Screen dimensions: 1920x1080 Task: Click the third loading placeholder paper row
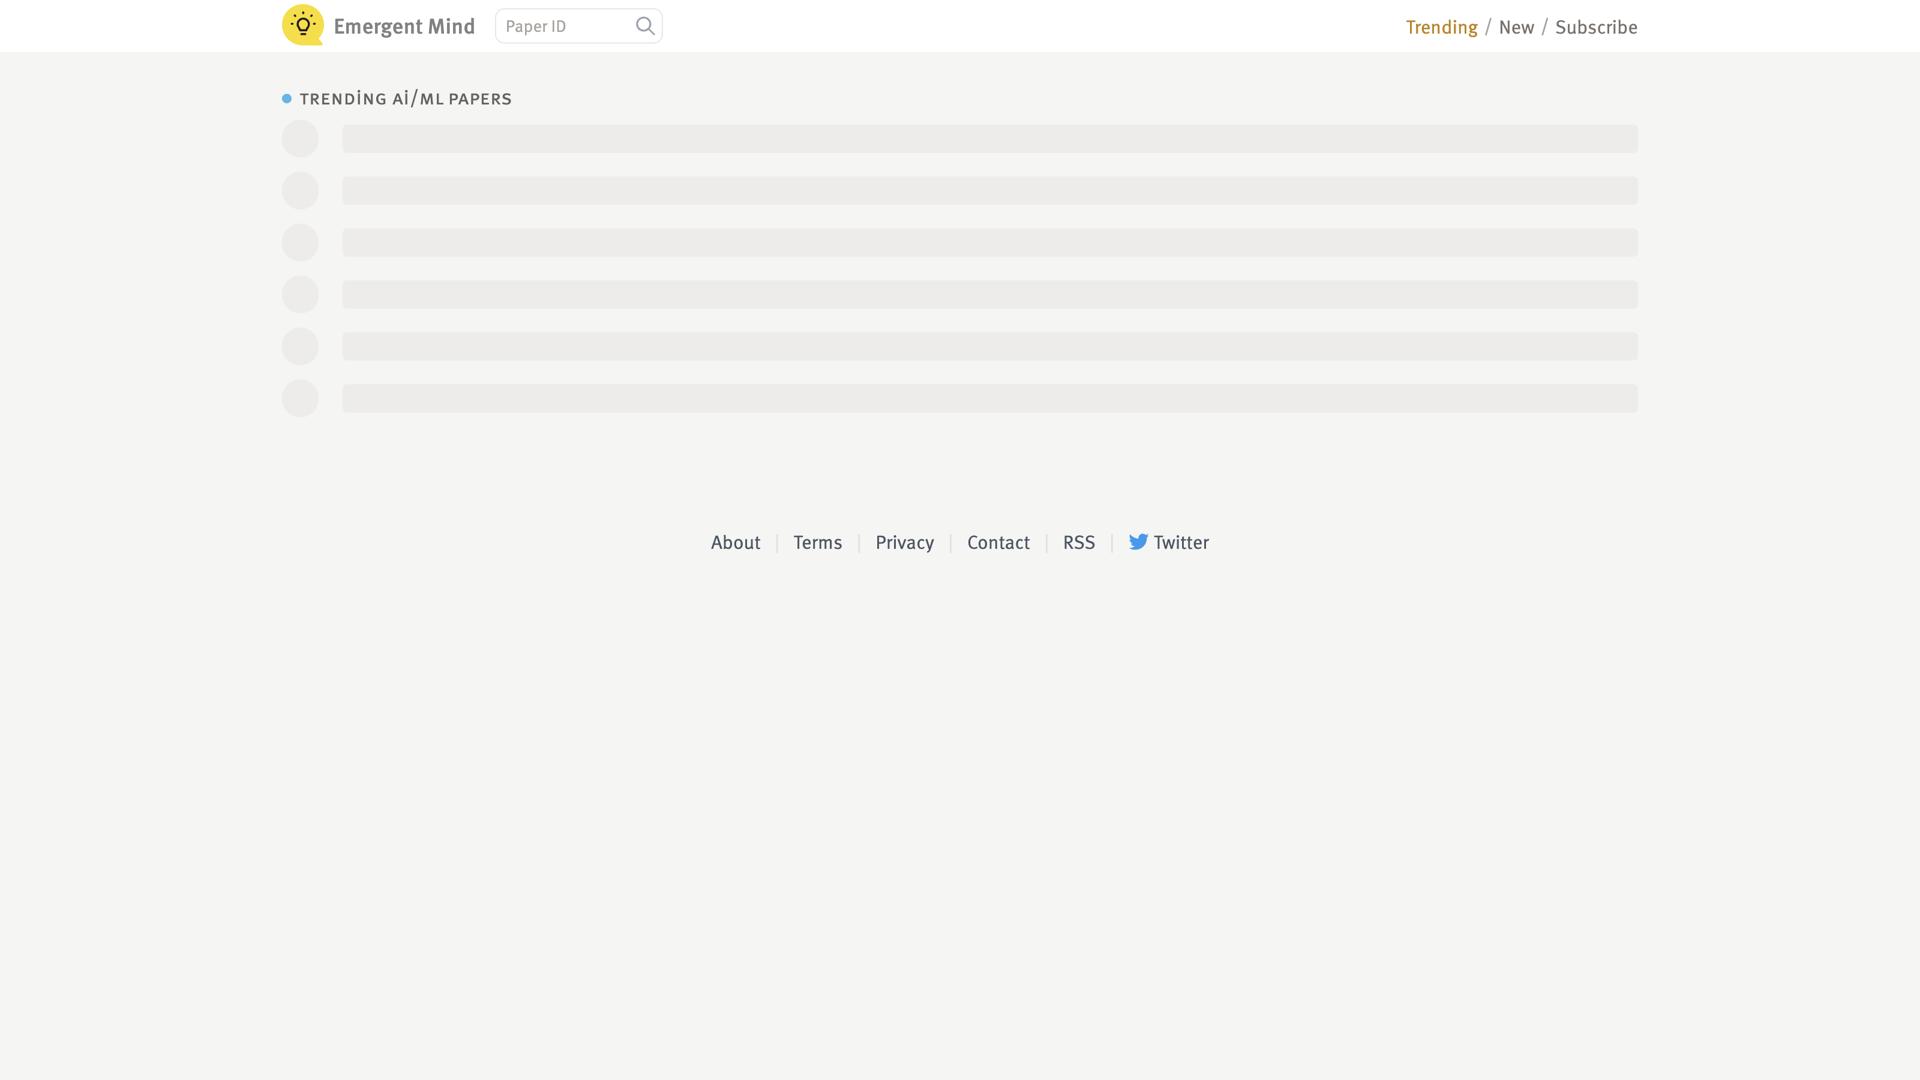tap(989, 243)
